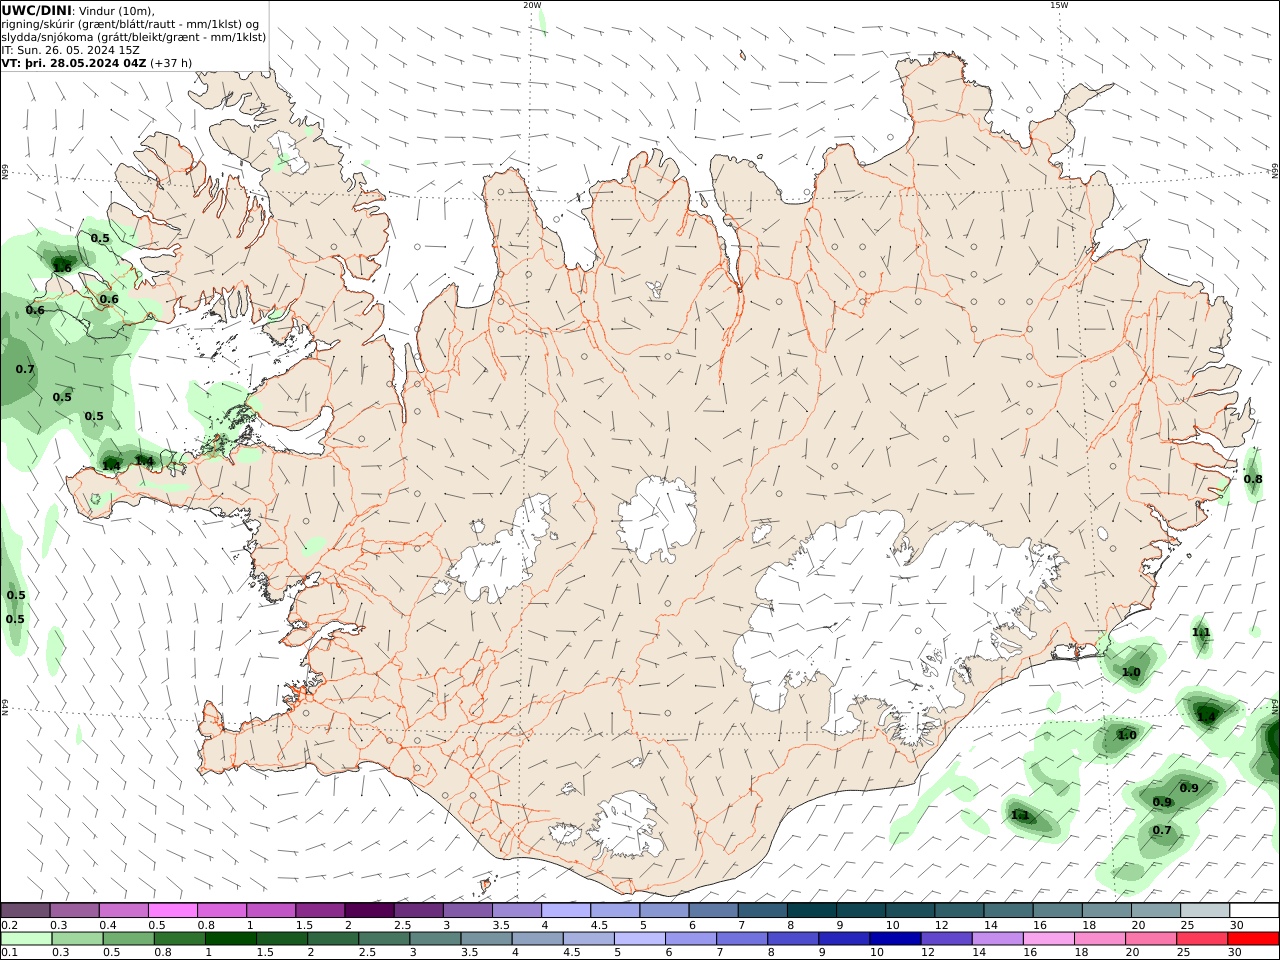Select the 'VT: þri. 28.05.2024 04Z' valid time line
Screen dimensions: 1280x960
click(74, 63)
